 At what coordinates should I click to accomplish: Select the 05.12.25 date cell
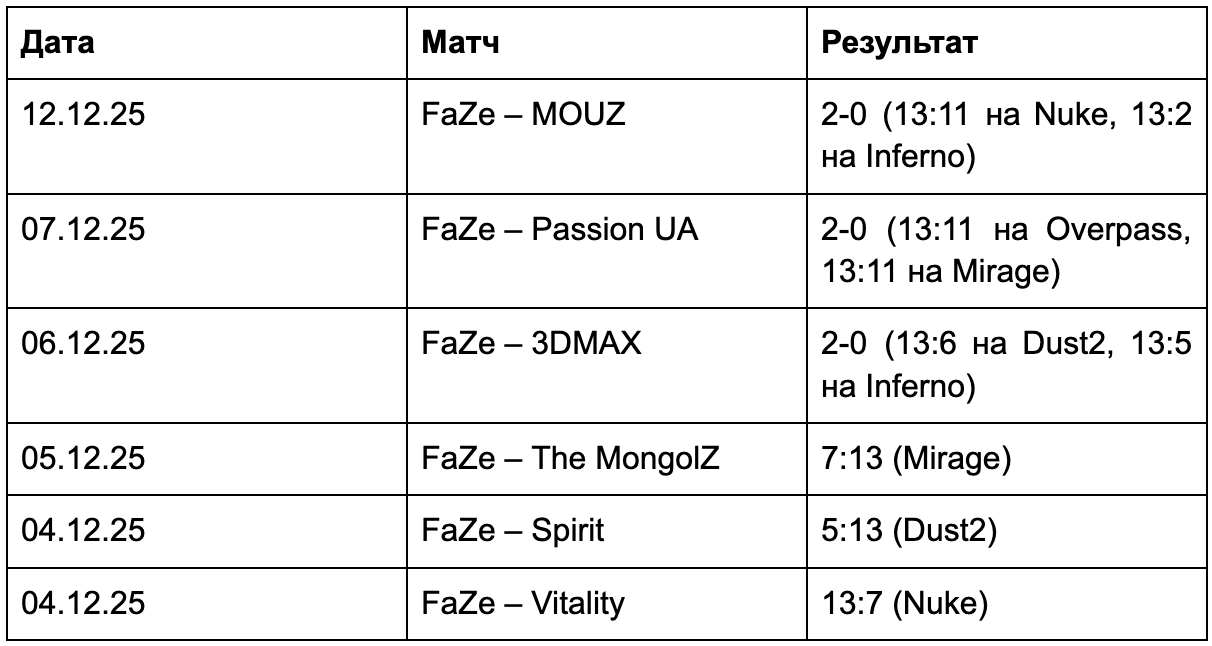[84, 459]
